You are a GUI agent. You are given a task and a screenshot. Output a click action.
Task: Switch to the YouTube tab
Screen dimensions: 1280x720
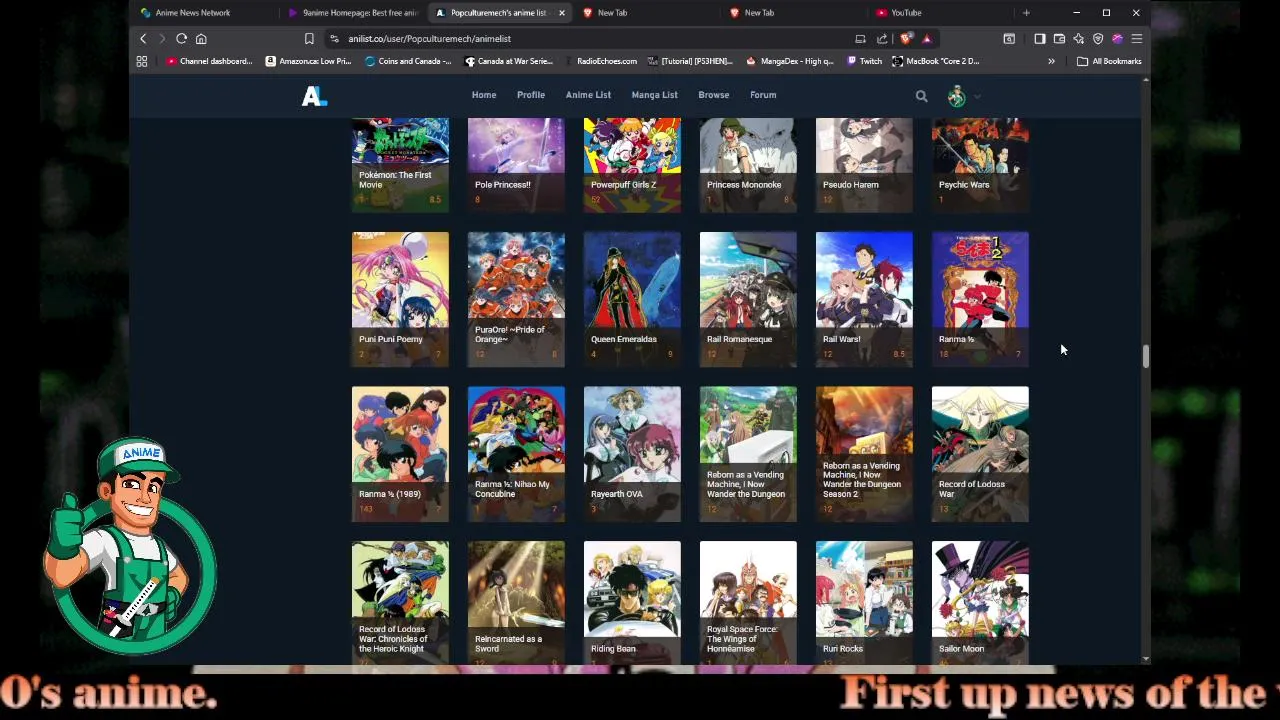(x=940, y=13)
